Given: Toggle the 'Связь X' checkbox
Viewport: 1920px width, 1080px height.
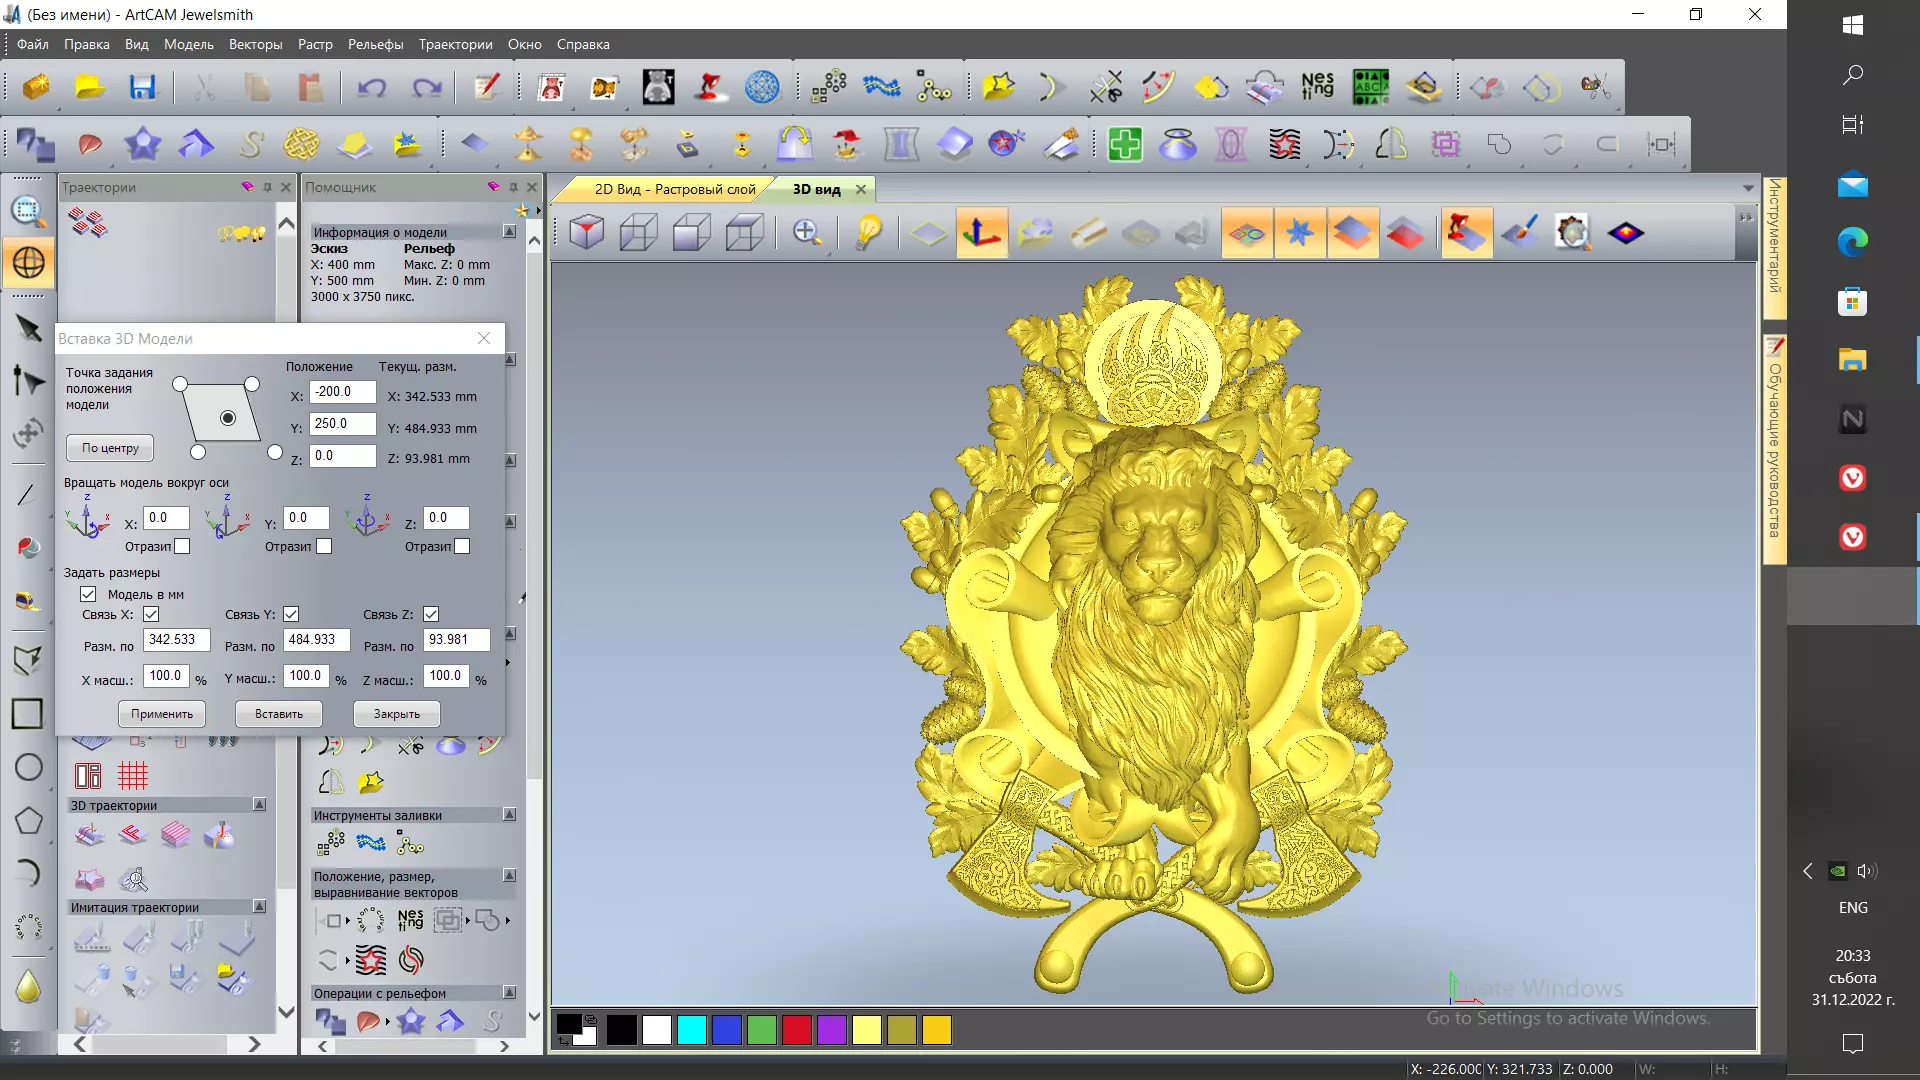Looking at the screenshot, I should 151,614.
